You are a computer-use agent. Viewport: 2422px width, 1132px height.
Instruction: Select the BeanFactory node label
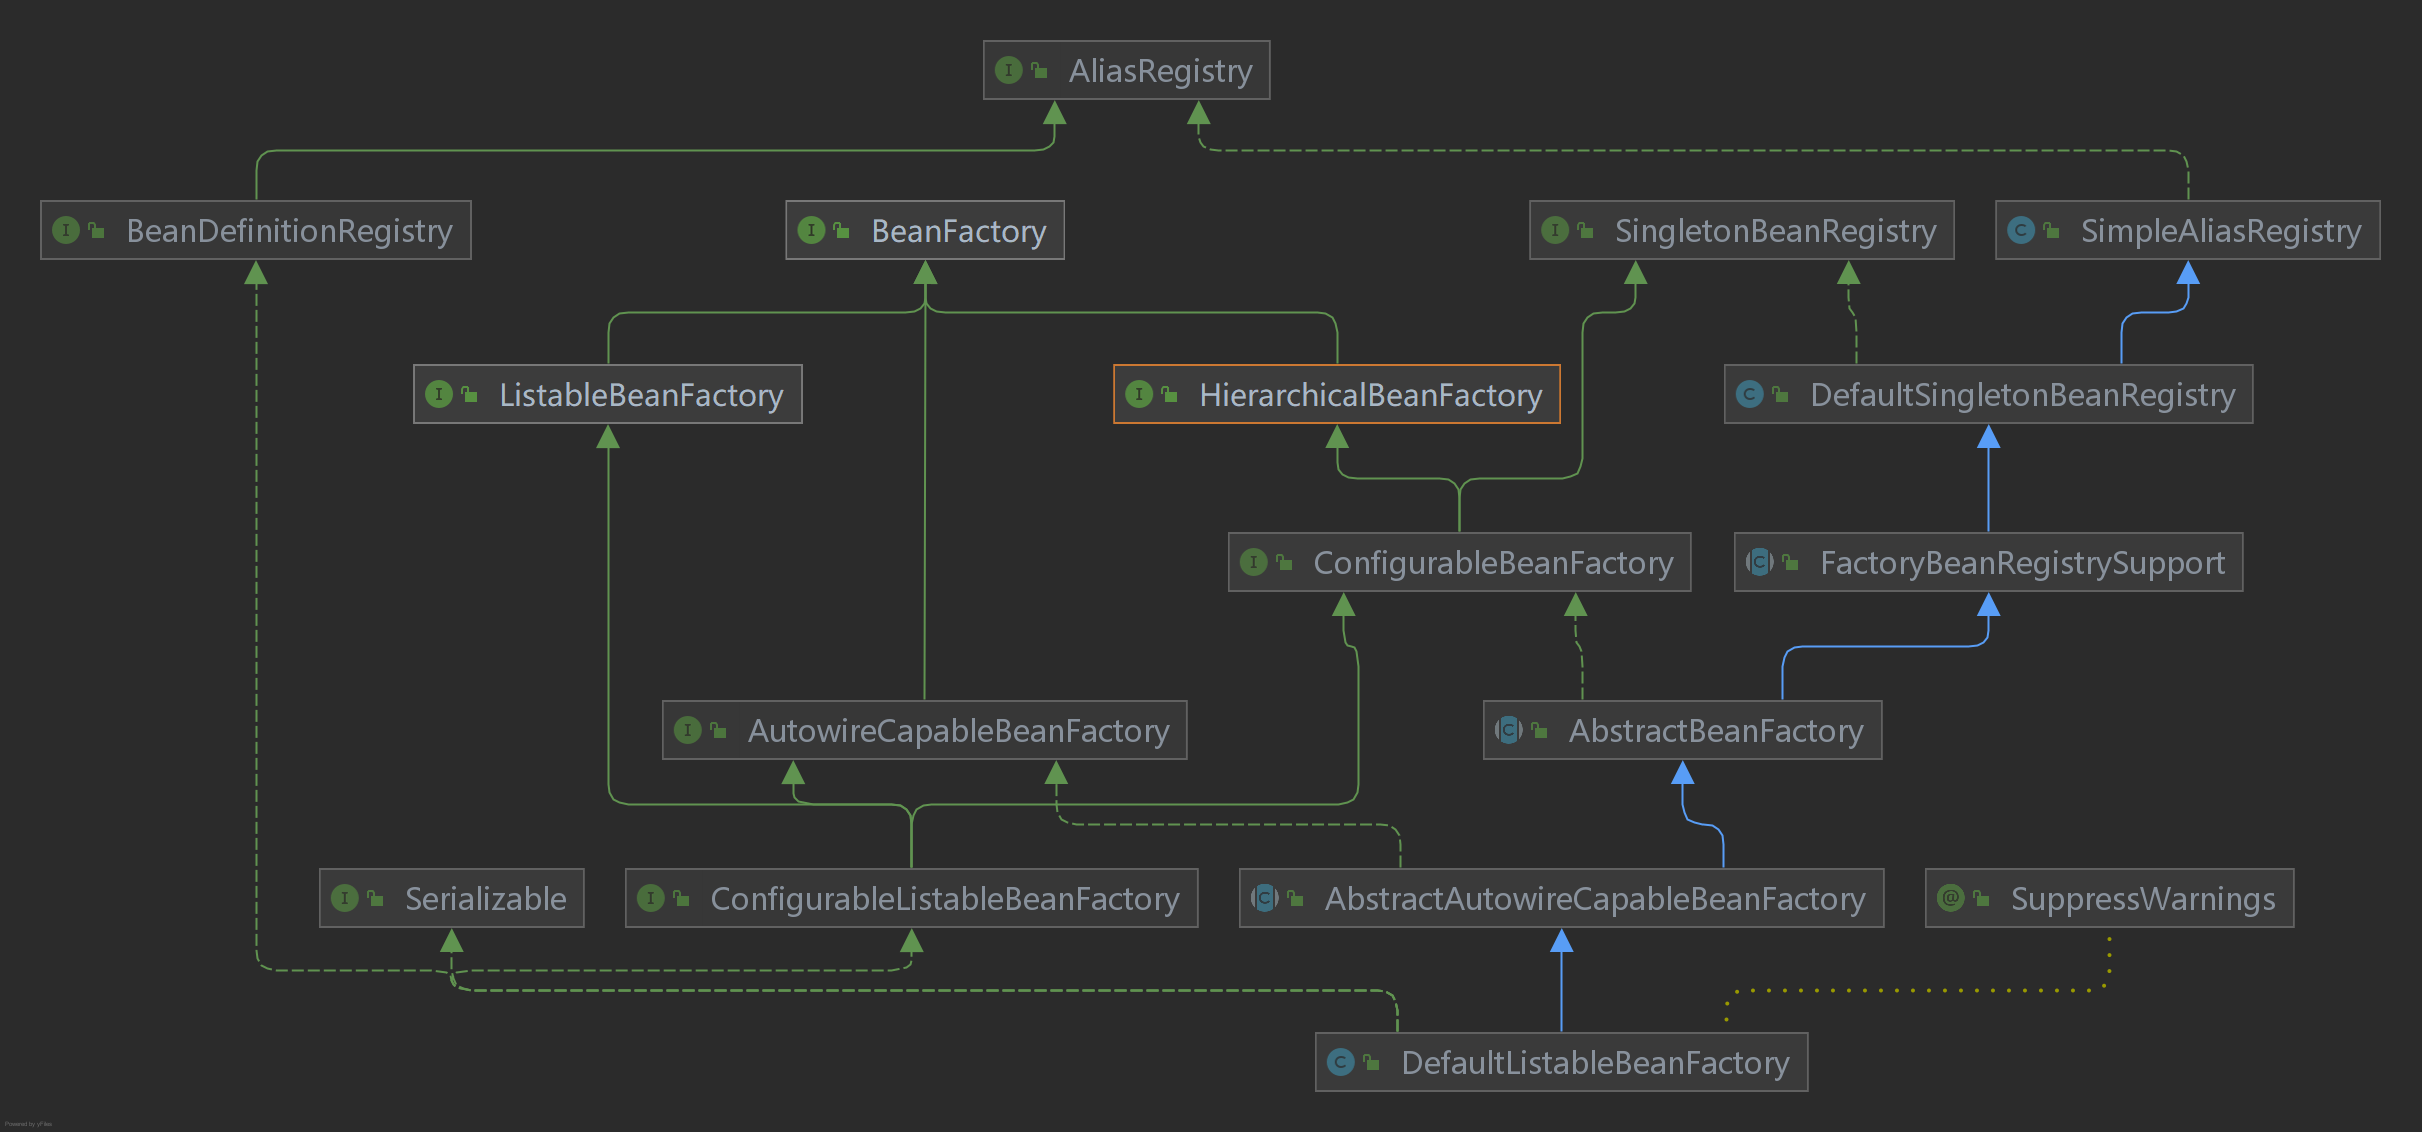(x=958, y=231)
